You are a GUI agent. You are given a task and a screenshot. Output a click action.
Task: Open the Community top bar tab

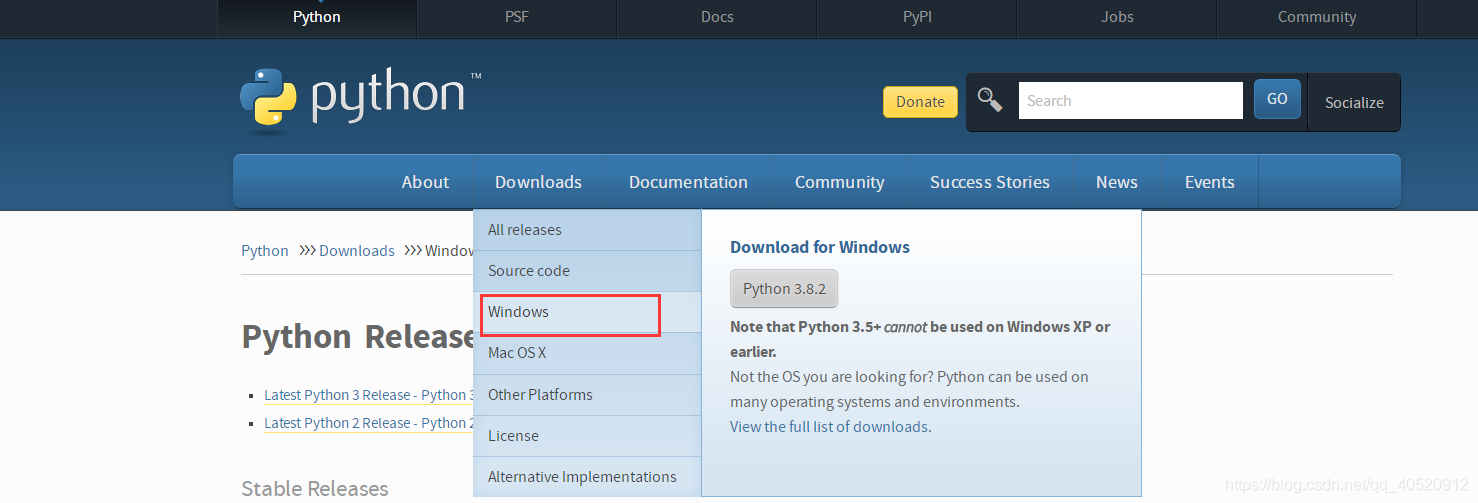1317,17
